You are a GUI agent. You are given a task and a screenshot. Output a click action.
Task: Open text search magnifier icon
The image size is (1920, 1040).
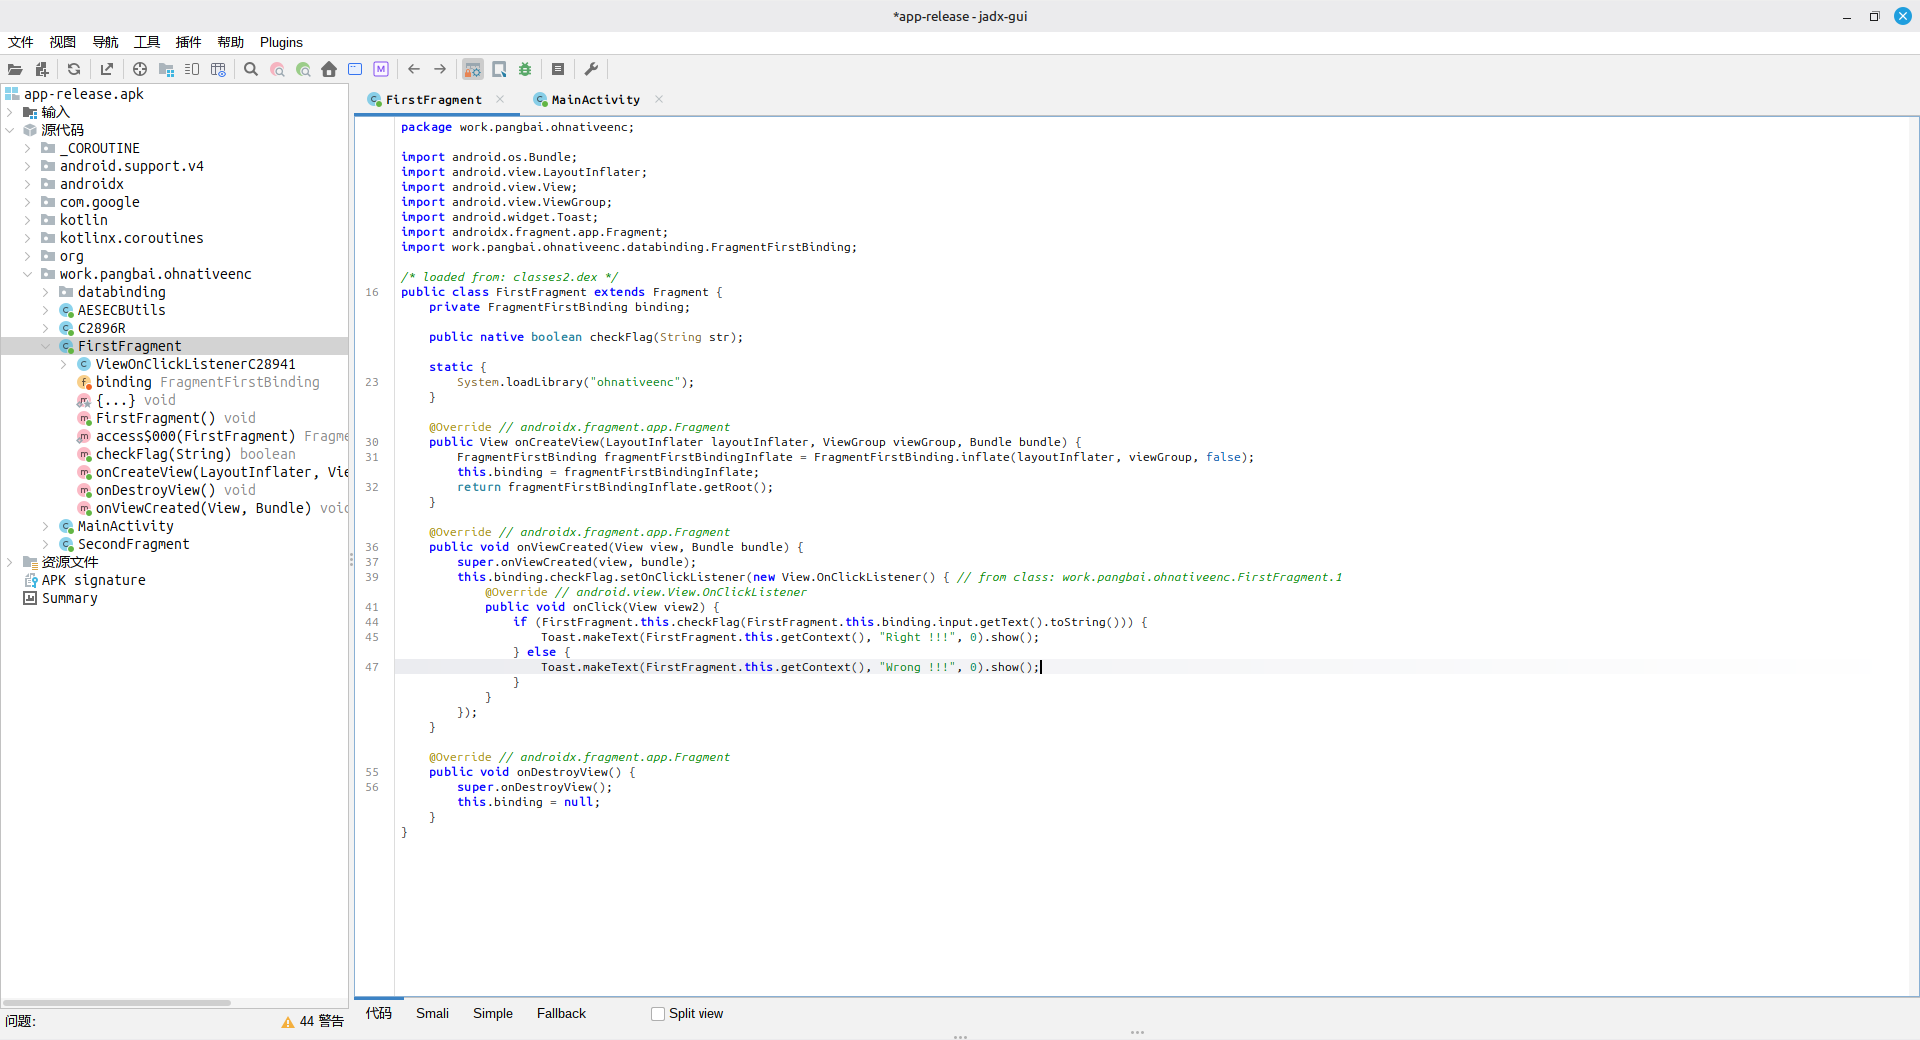[251, 70]
